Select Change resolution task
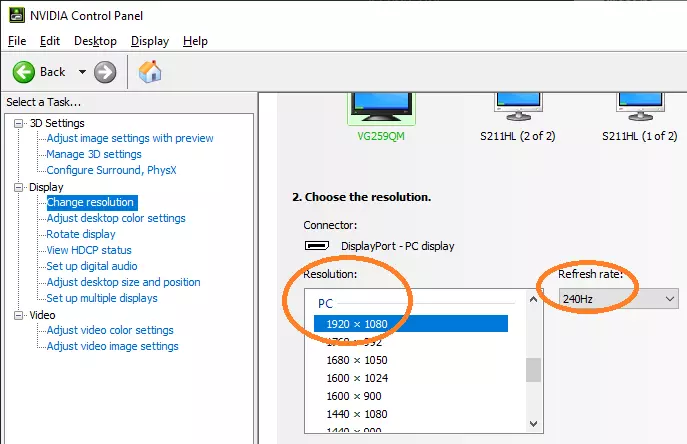Viewport: 687px width, 444px height. coord(90,202)
